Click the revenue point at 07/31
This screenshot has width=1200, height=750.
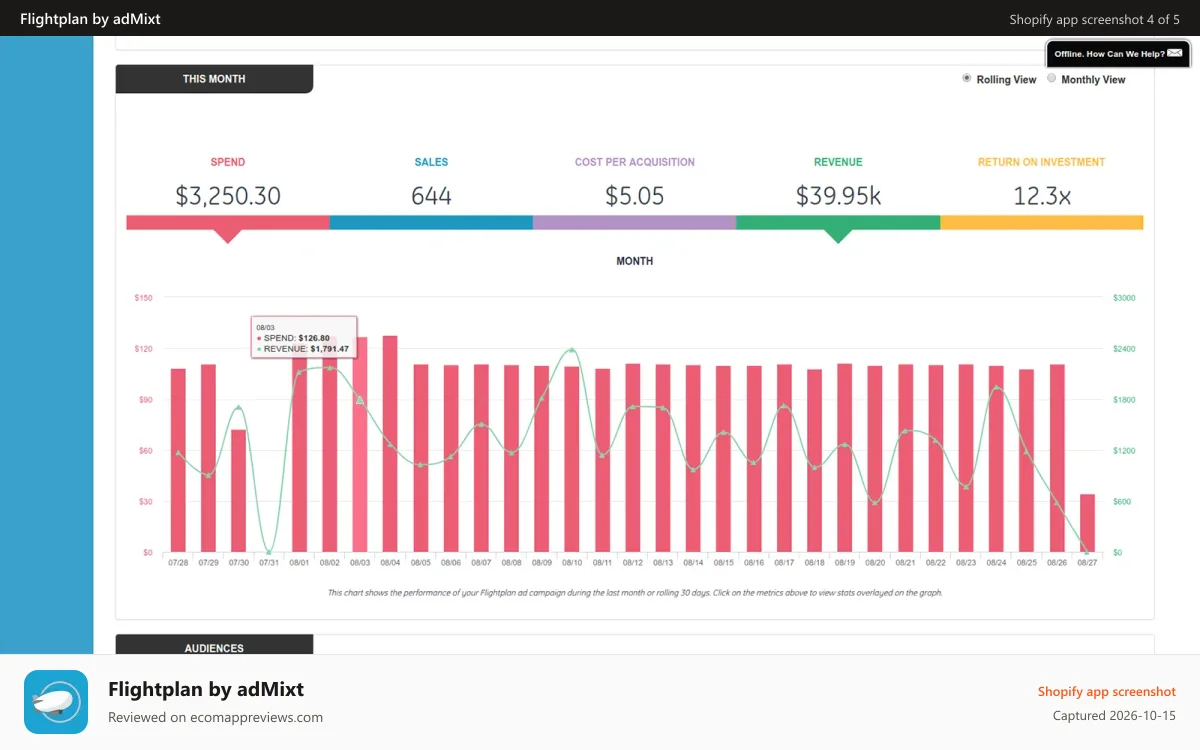click(x=269, y=552)
